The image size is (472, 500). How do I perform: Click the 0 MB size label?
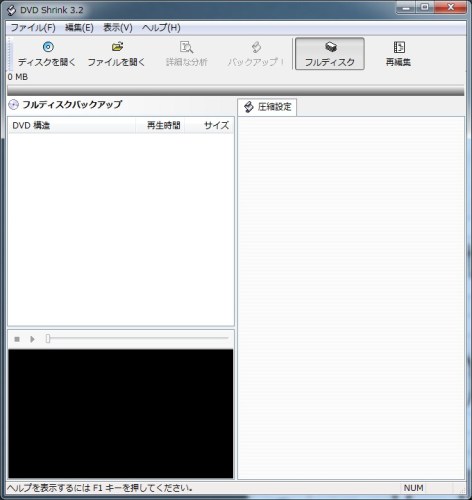pos(18,77)
